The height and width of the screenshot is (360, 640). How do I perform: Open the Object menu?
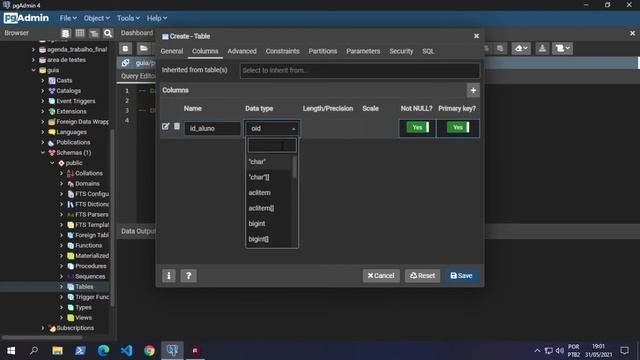point(96,18)
